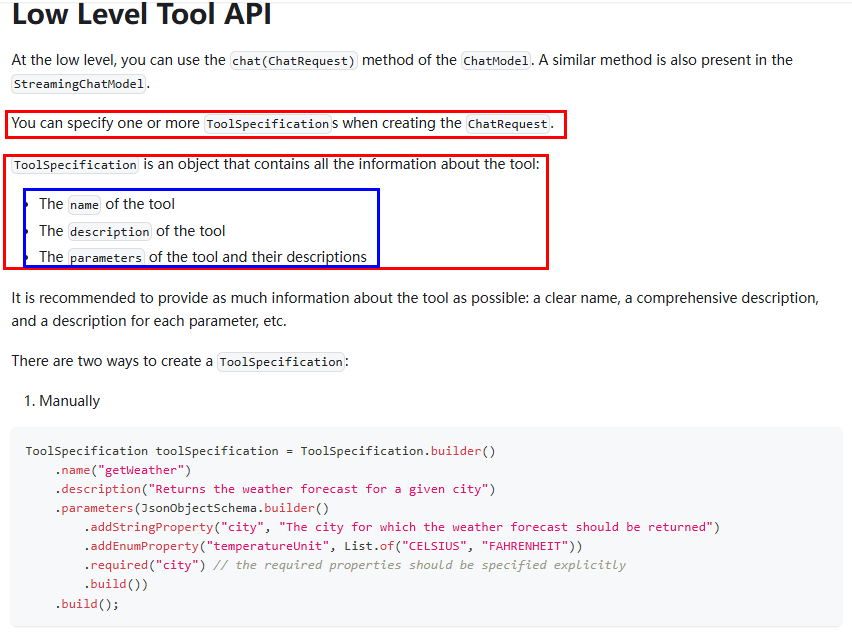Click code line starting ".addEnumProperty("temperatureUnit""
Screen dimensions: 852x634
333,546
